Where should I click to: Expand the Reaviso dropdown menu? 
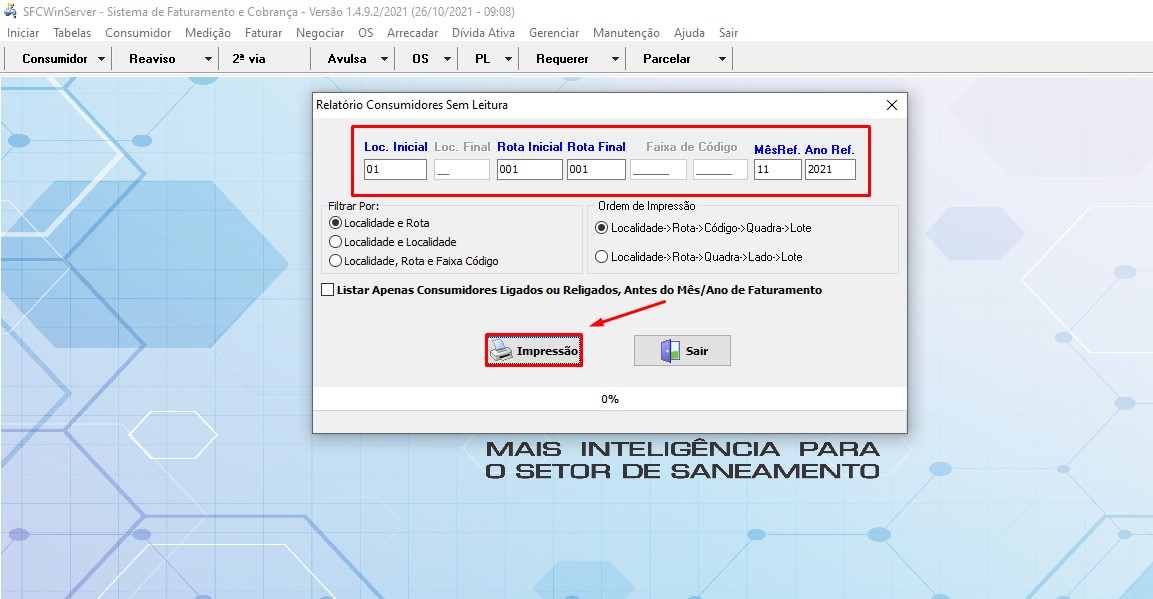pyautogui.click(x=207, y=58)
